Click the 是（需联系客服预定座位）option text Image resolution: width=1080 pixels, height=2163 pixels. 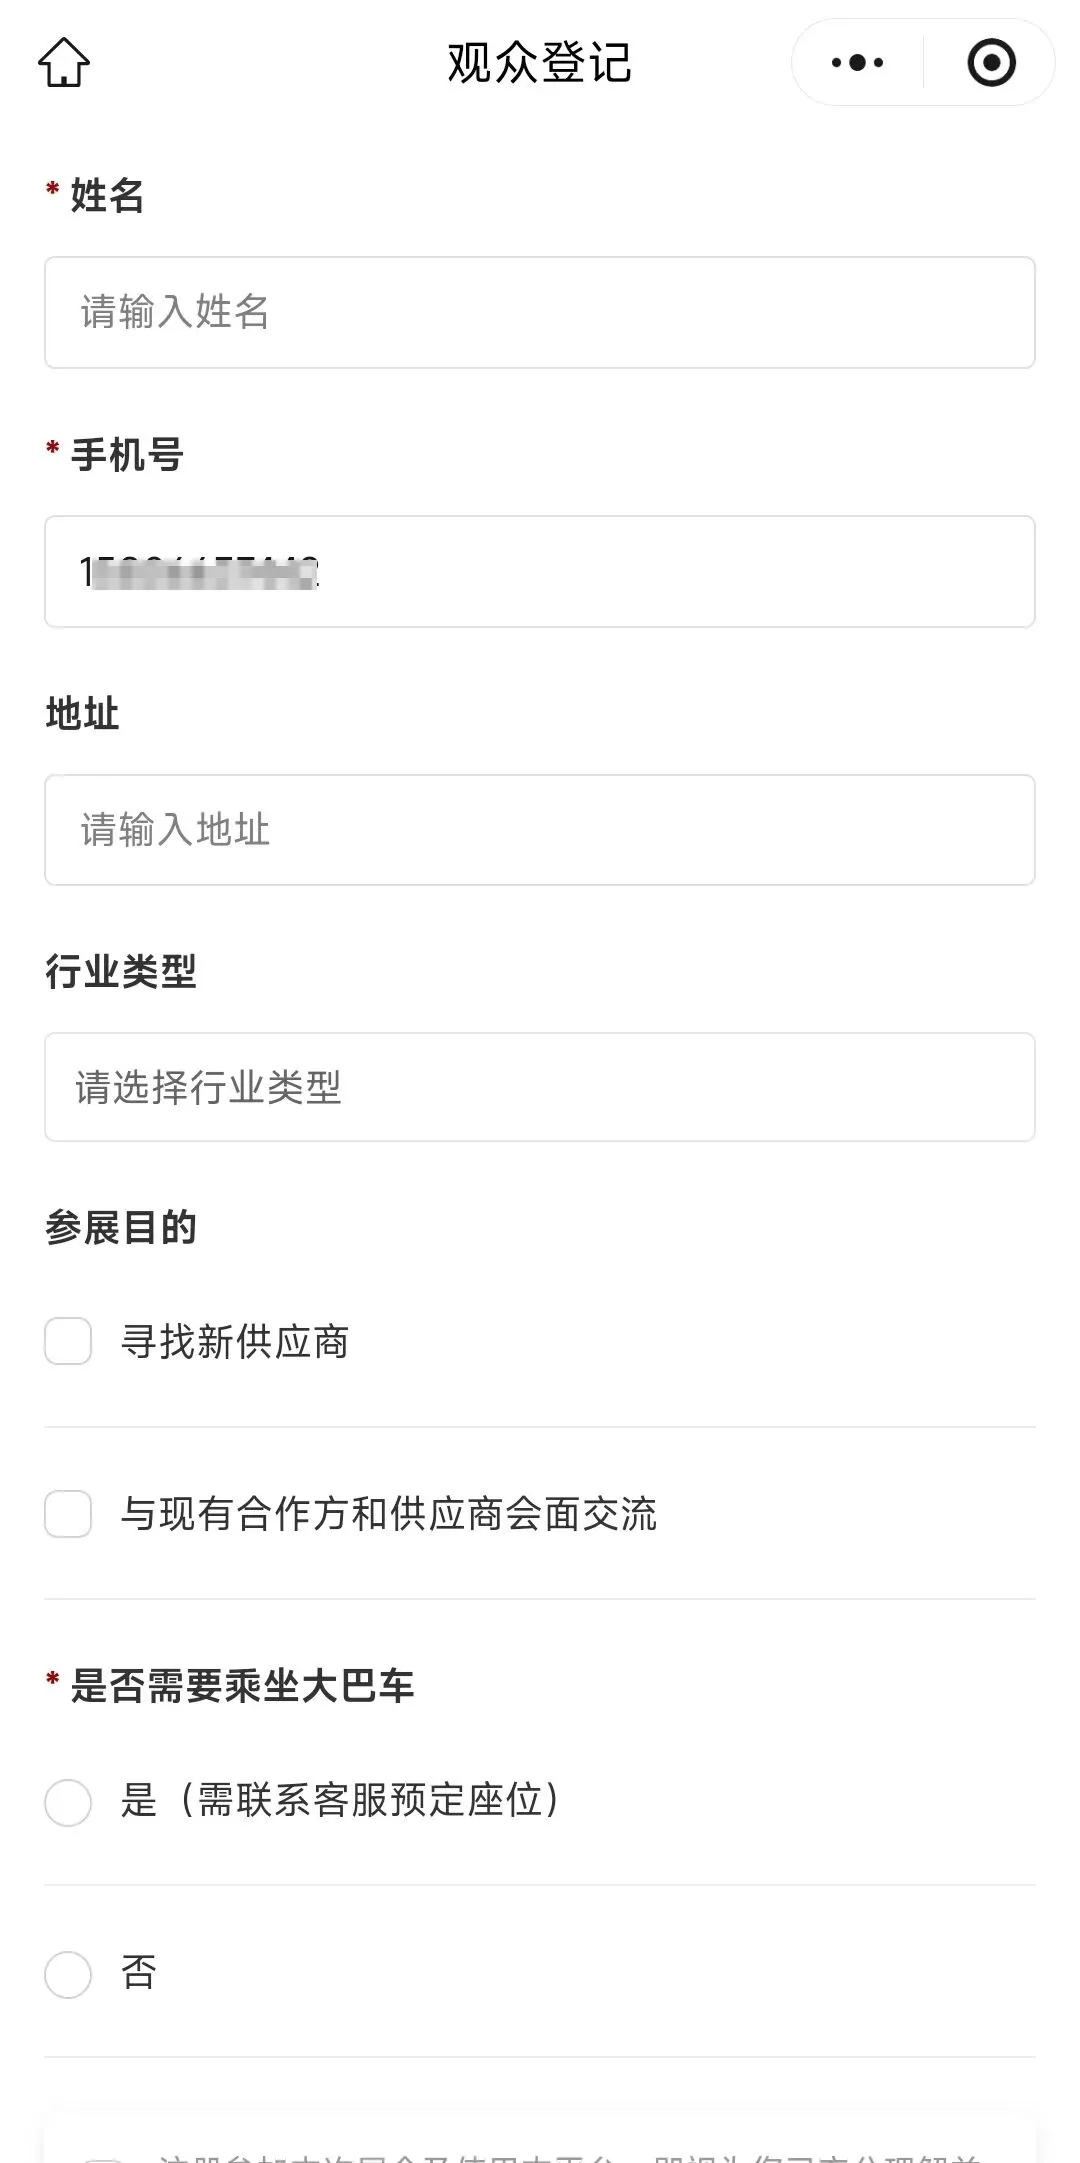click(340, 1801)
